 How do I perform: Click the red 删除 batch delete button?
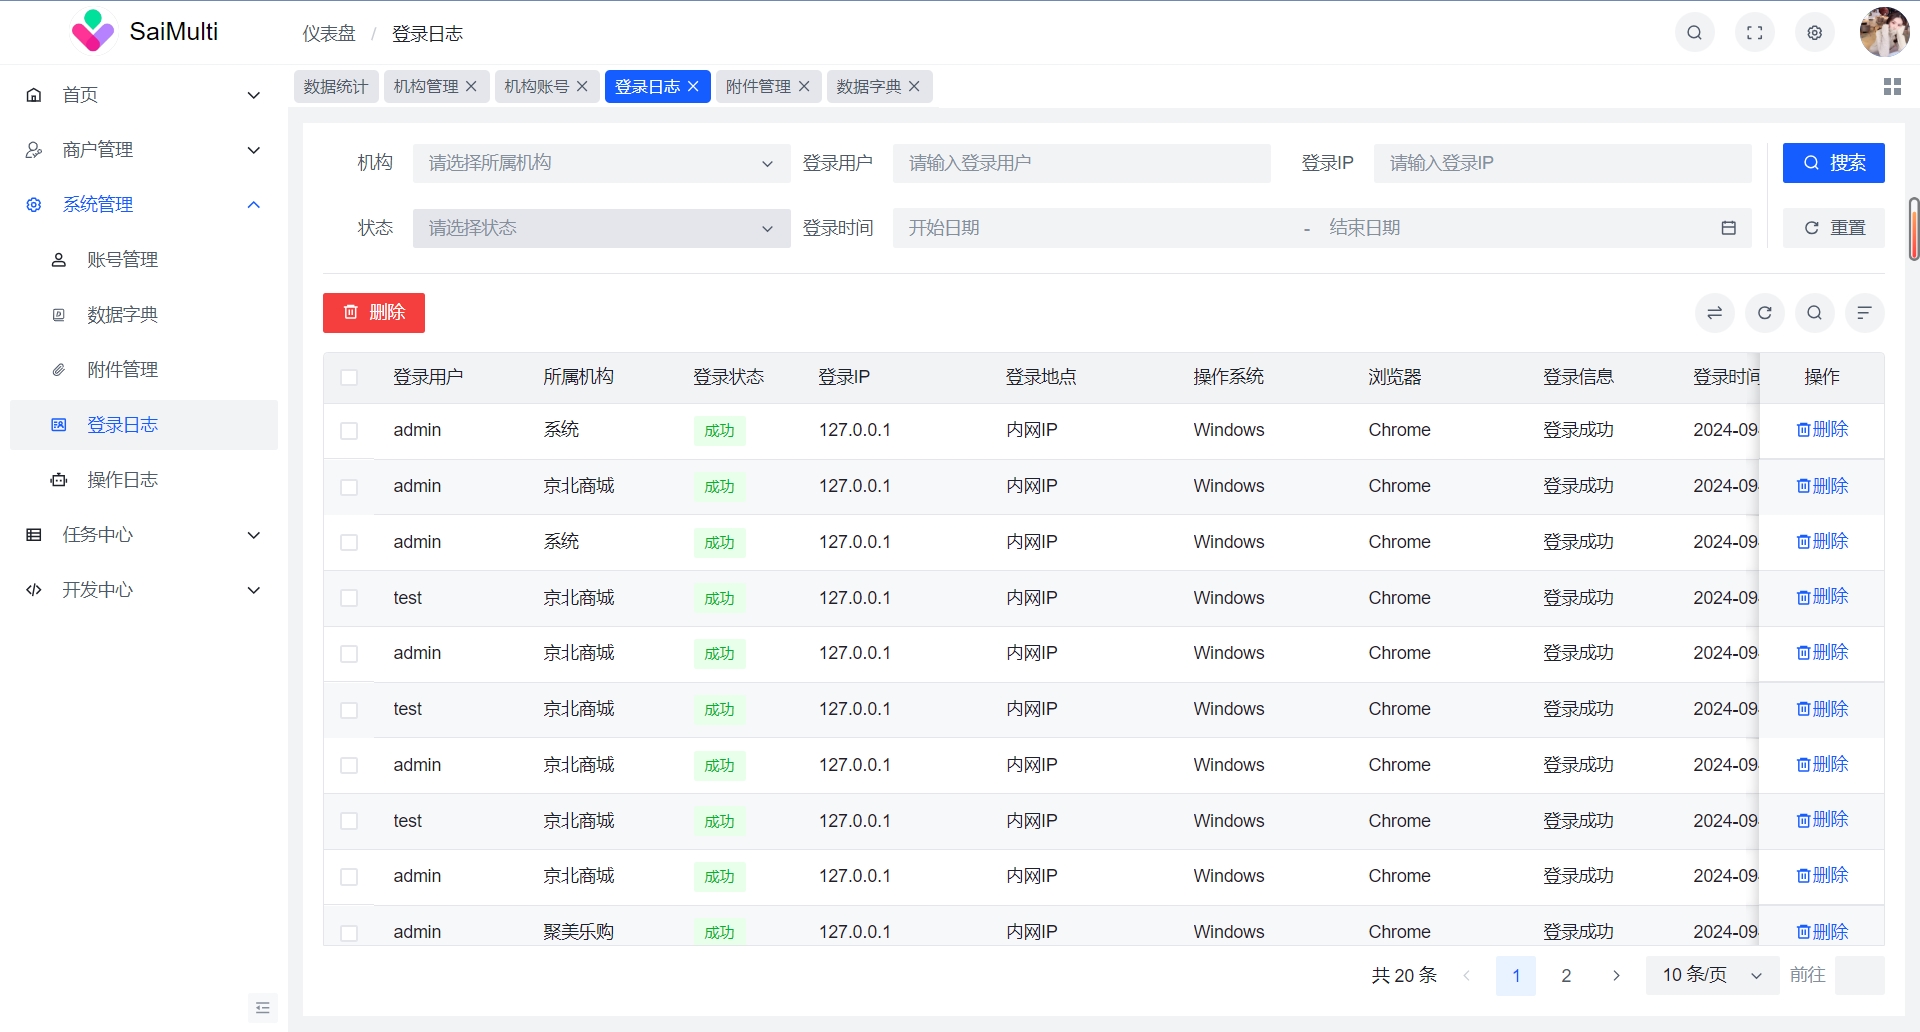[x=374, y=313]
